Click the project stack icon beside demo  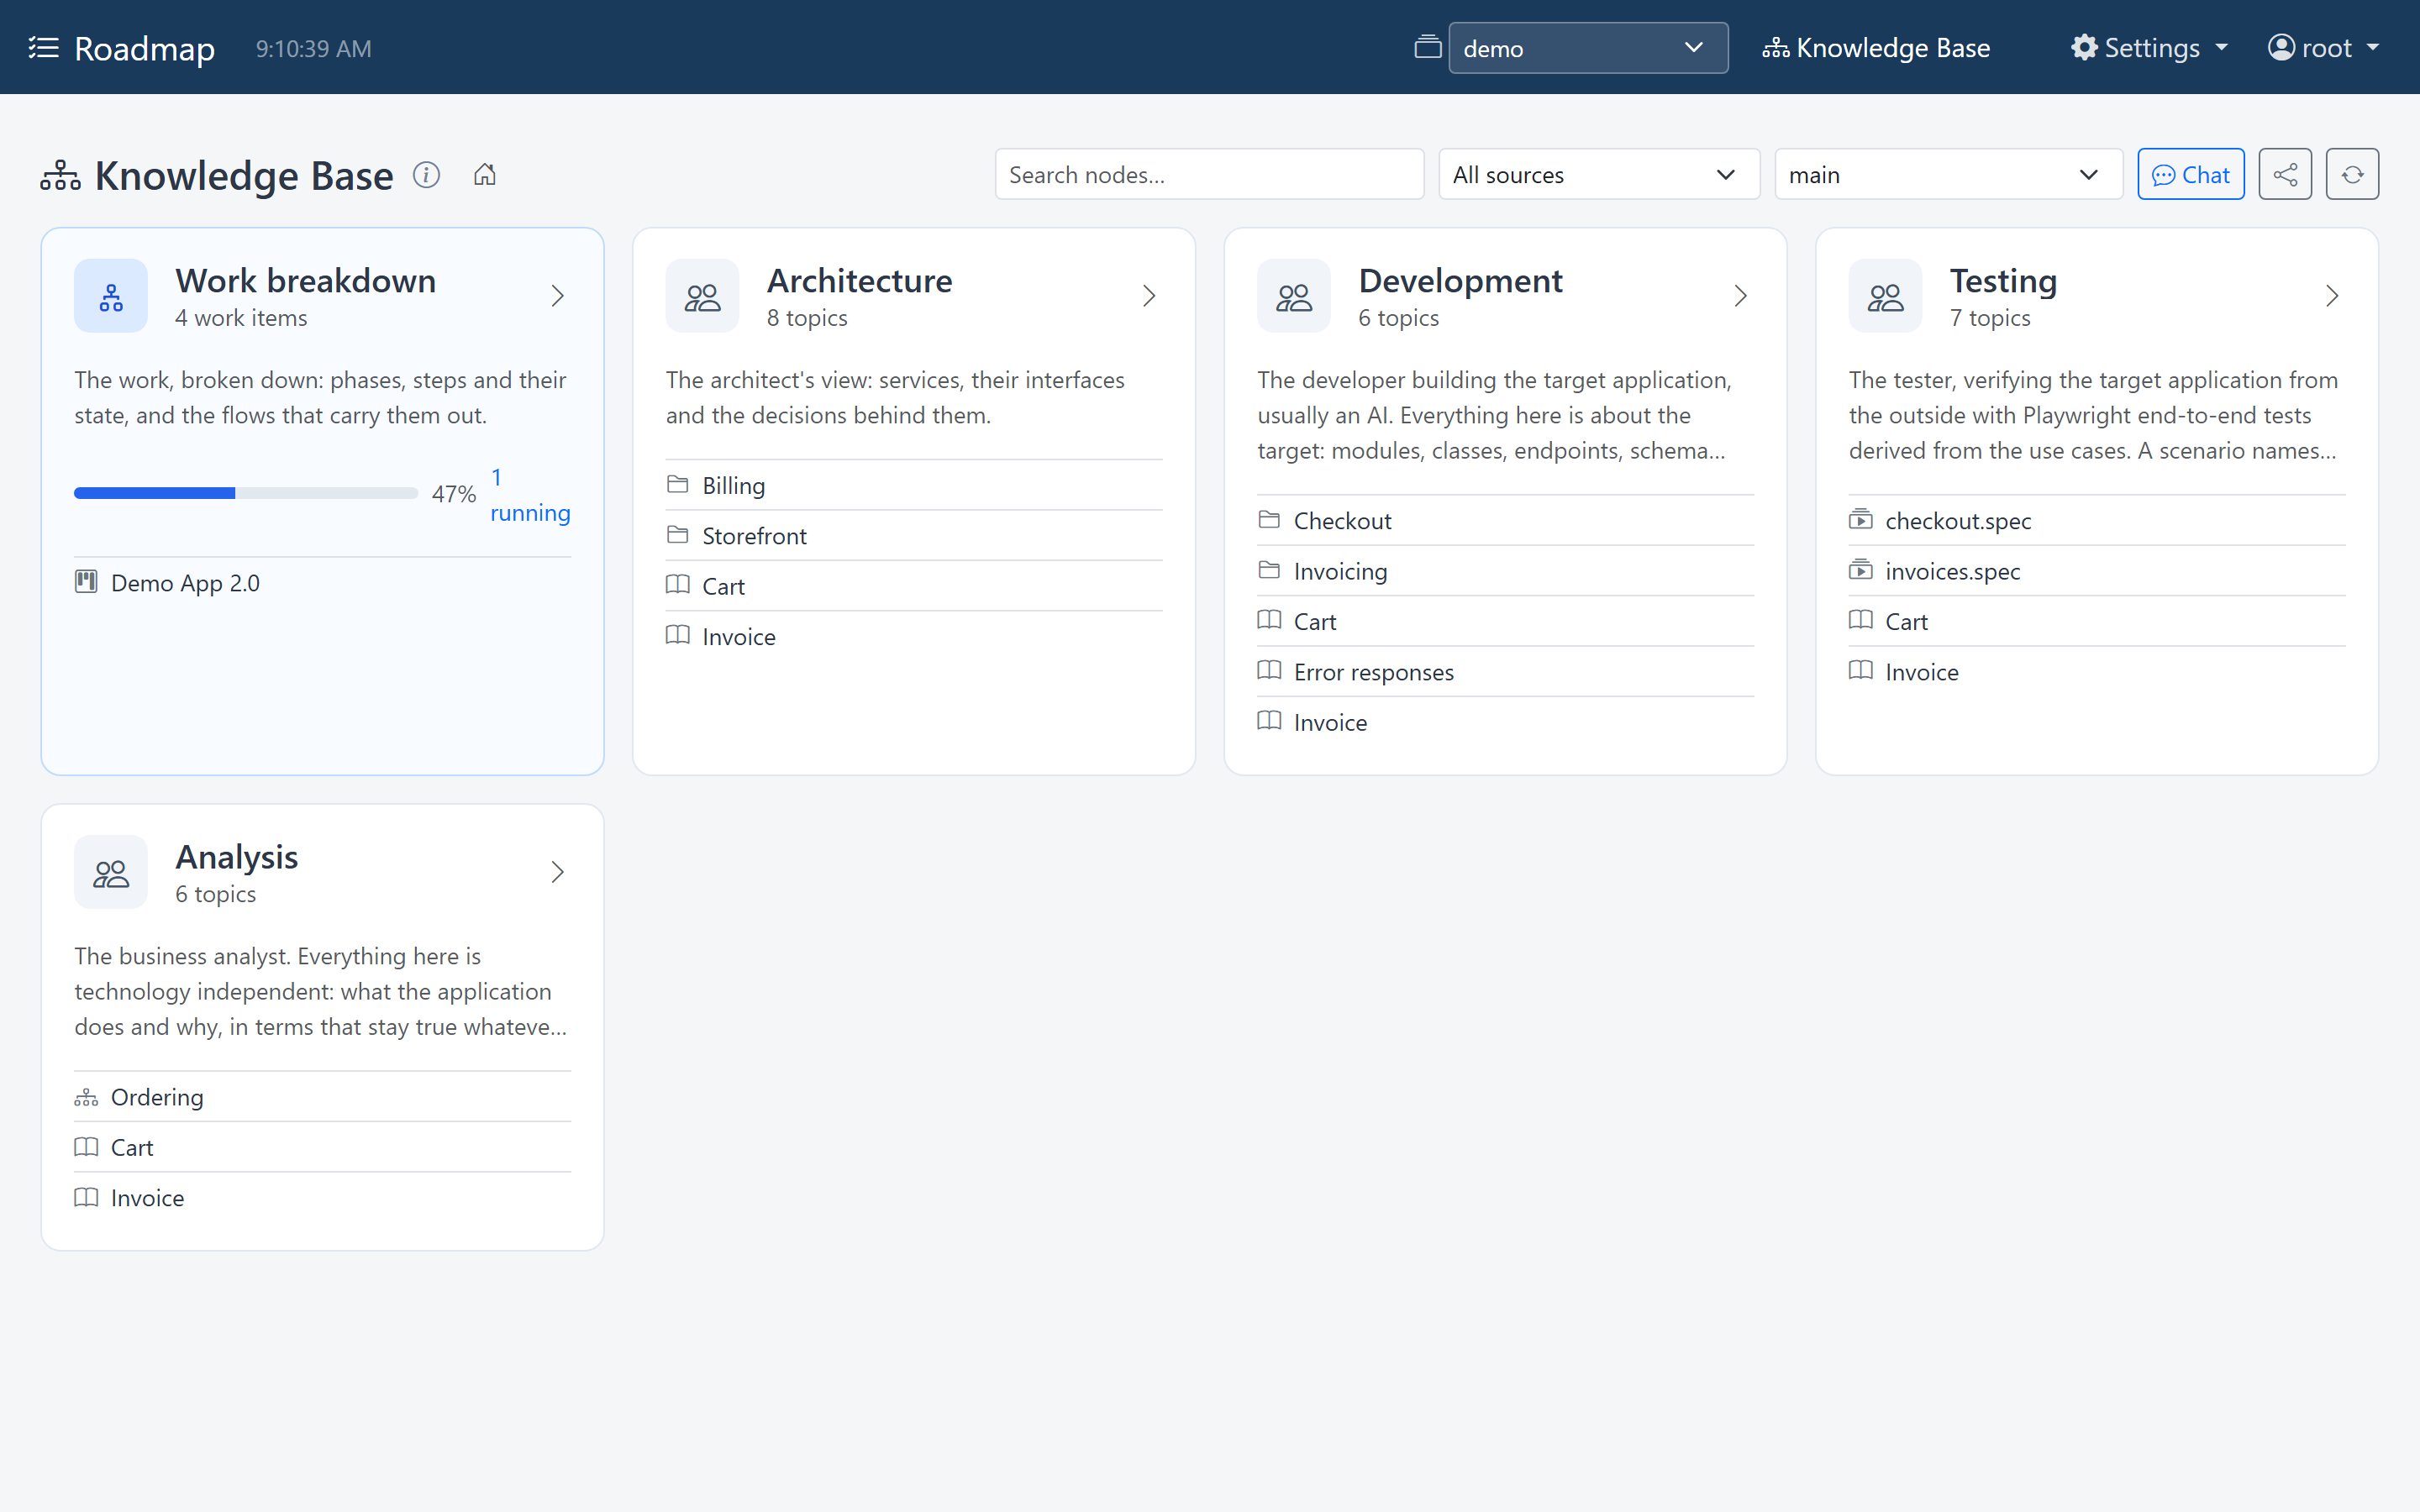[x=1428, y=47]
